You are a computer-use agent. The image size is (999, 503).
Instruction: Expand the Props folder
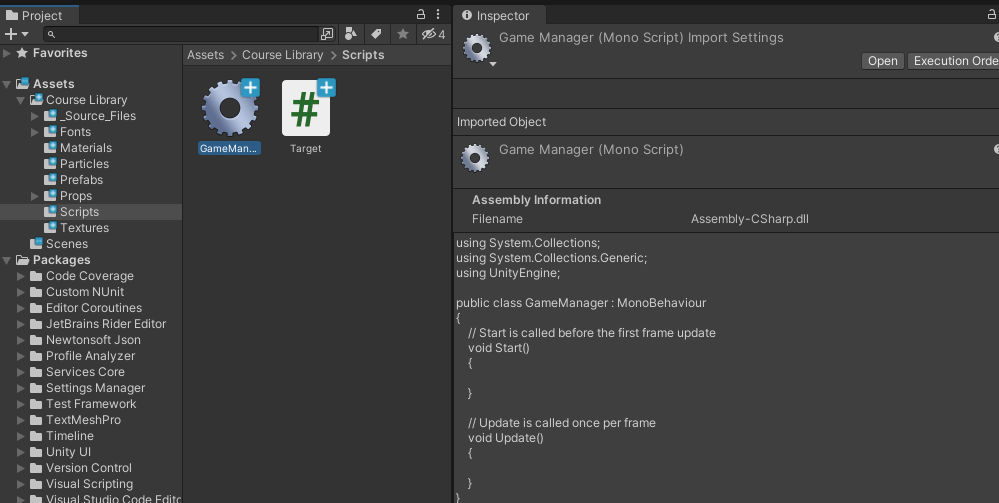[x=34, y=196]
